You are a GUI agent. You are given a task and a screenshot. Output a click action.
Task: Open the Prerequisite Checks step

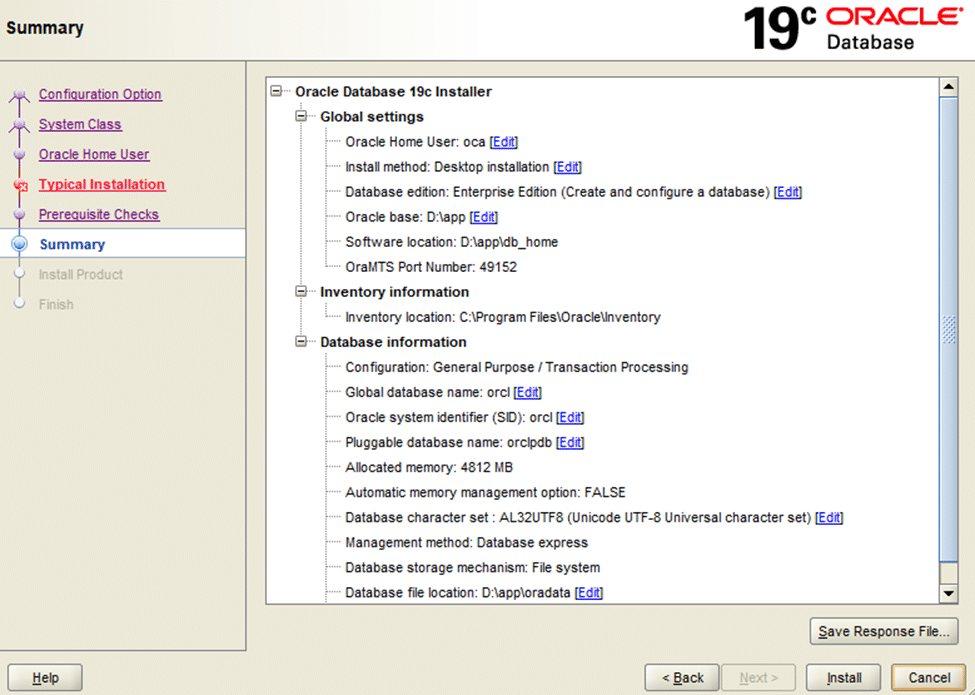pyautogui.click(x=99, y=214)
